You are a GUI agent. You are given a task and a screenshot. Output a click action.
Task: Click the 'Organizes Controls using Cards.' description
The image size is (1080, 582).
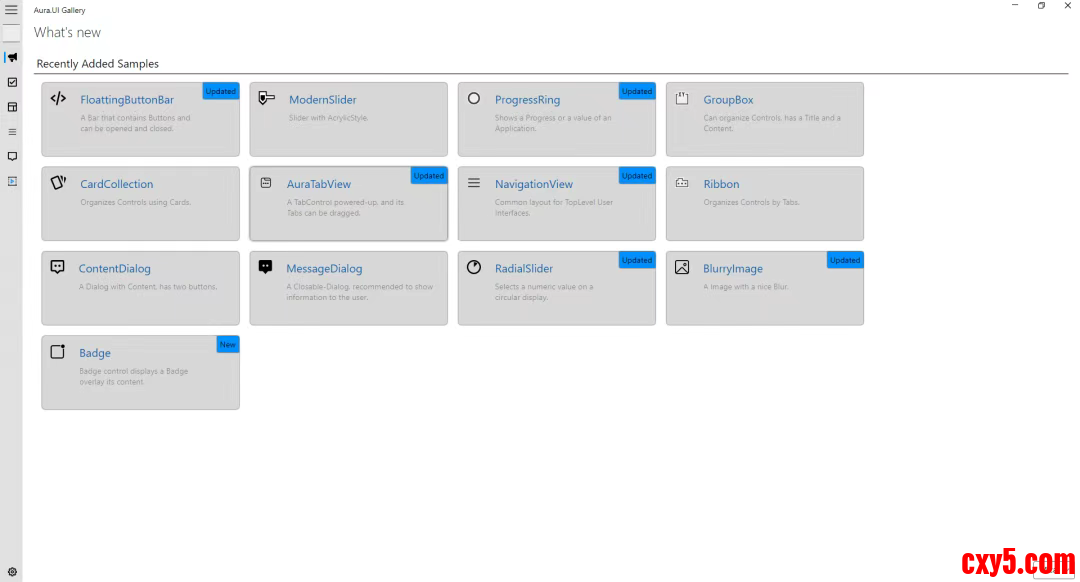coord(136,202)
